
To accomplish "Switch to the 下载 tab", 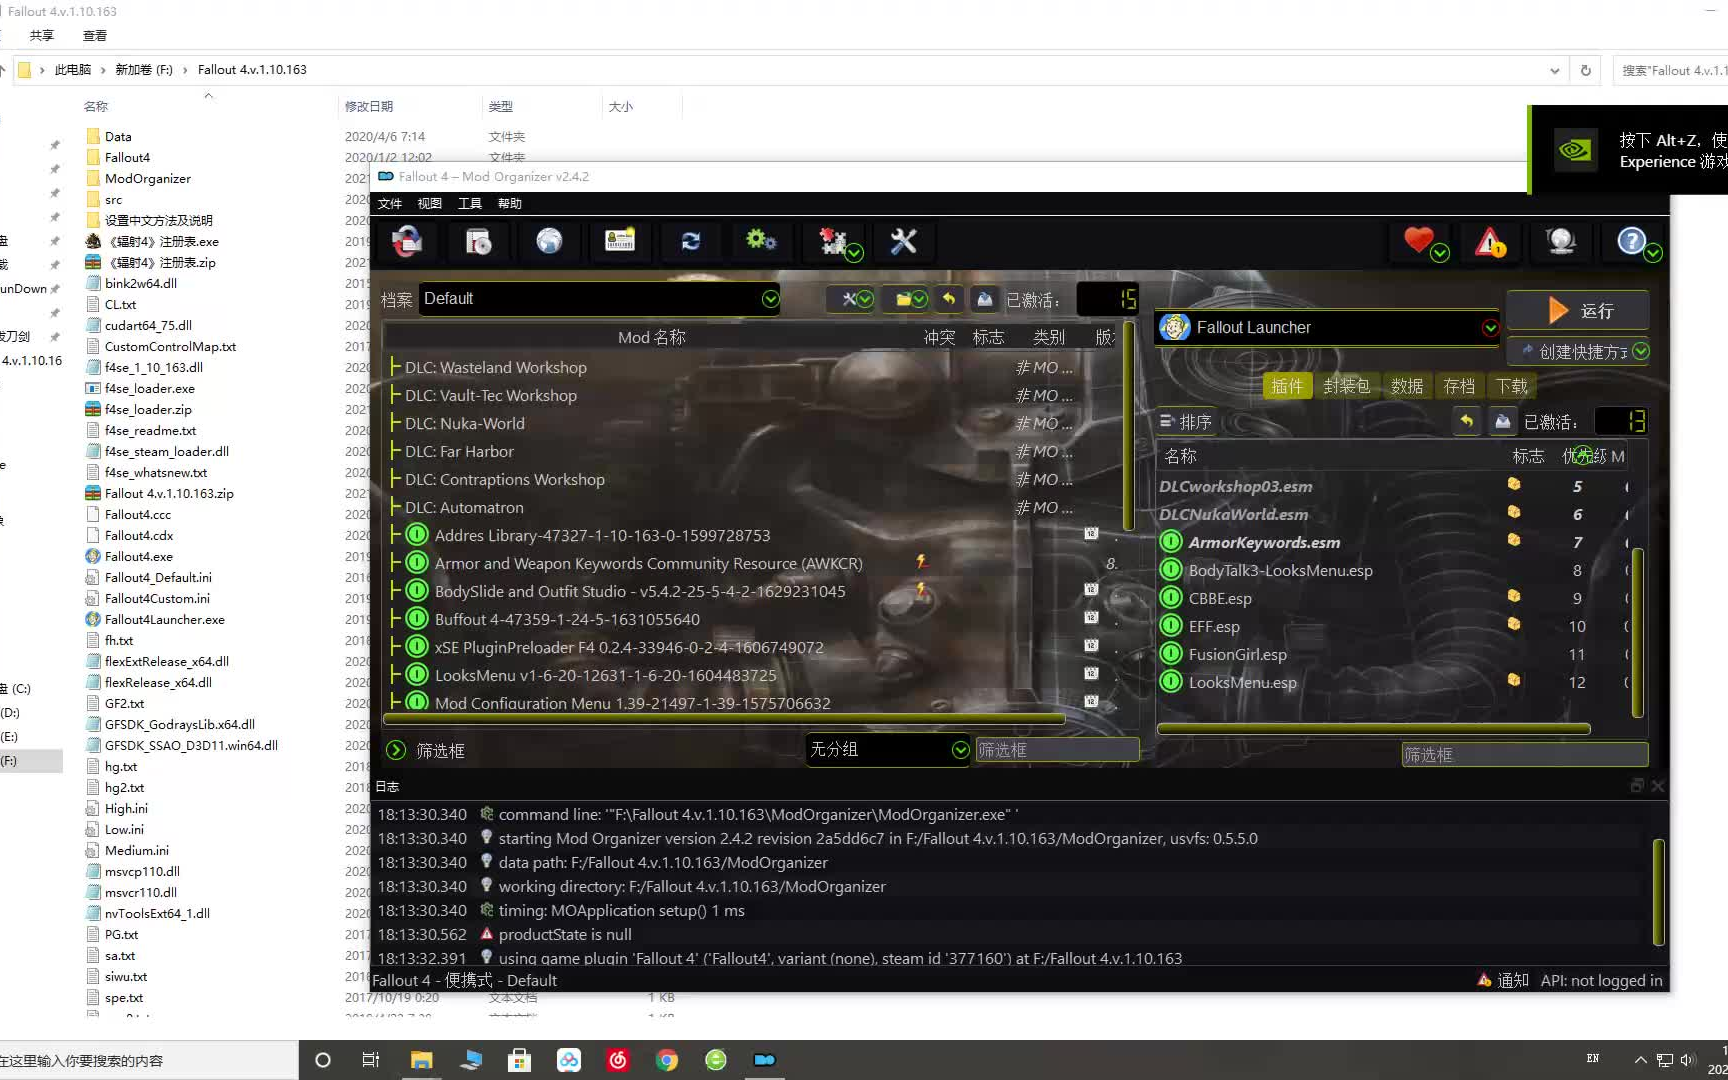I will tap(1512, 386).
